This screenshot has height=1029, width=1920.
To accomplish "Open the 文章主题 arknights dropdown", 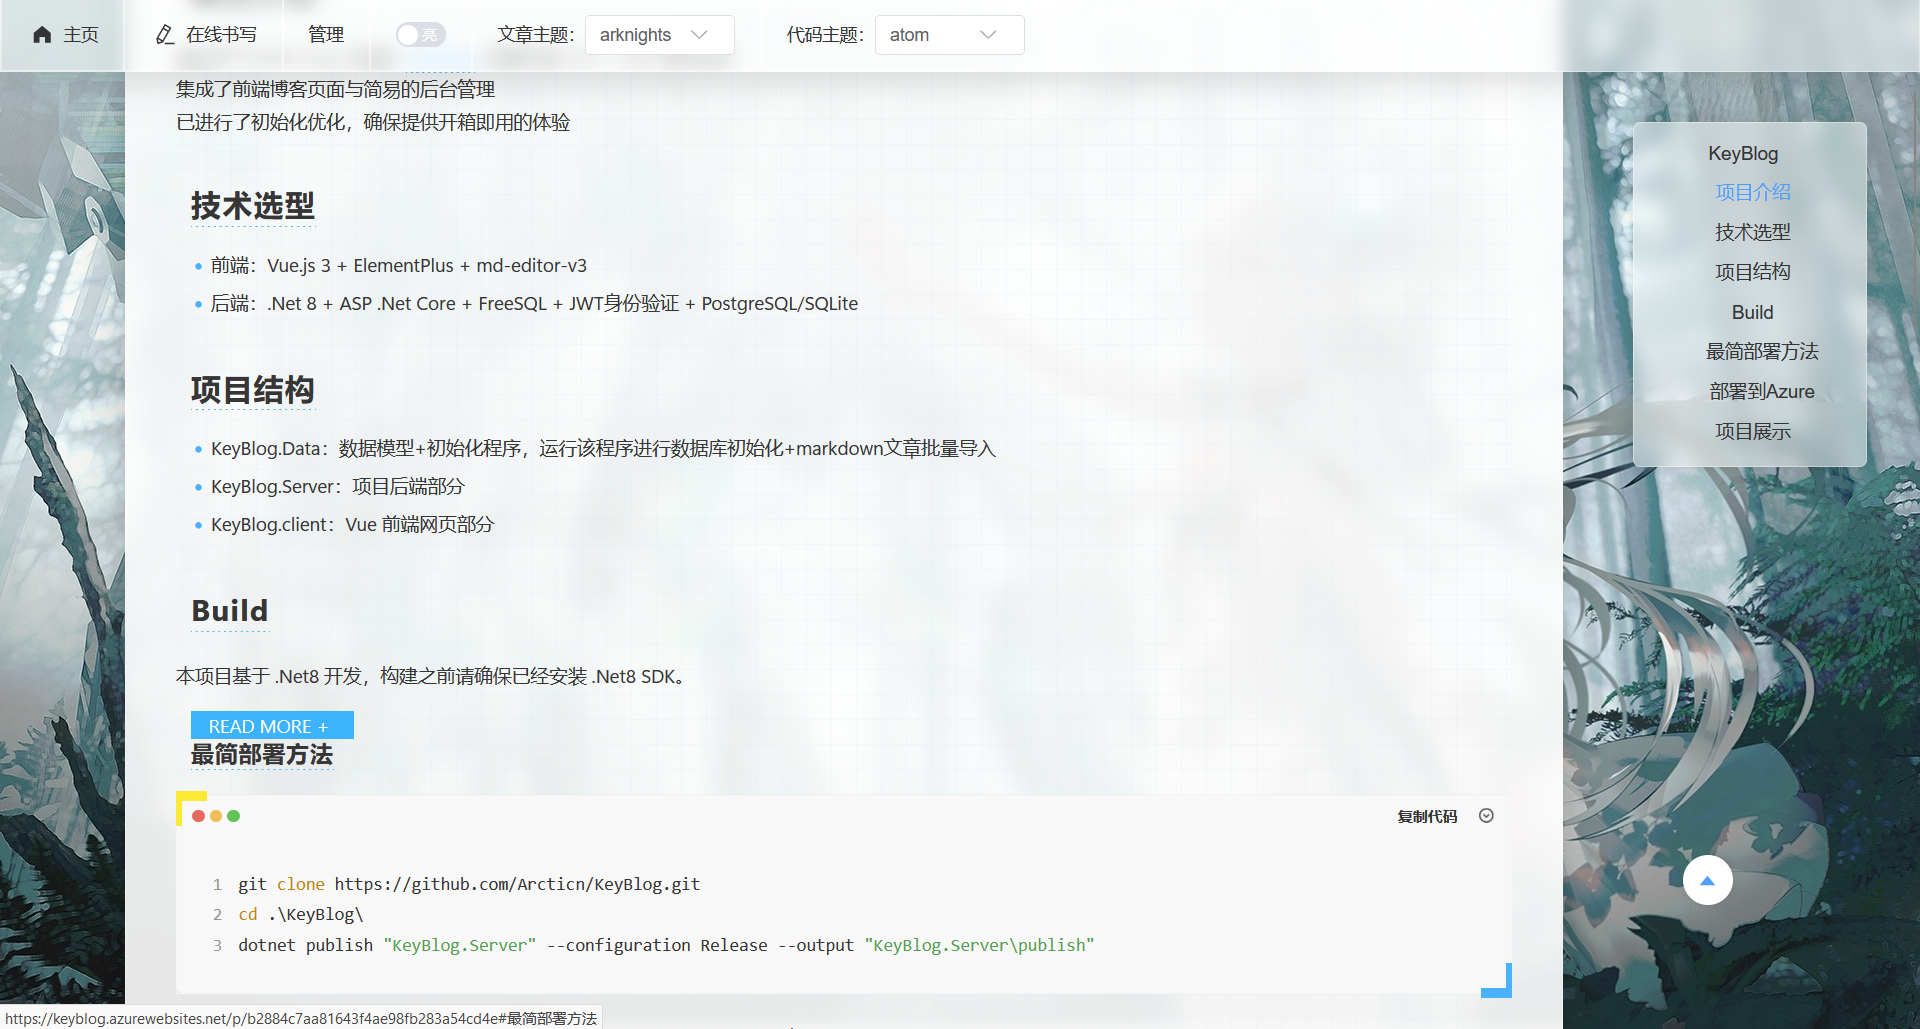I will coord(659,34).
